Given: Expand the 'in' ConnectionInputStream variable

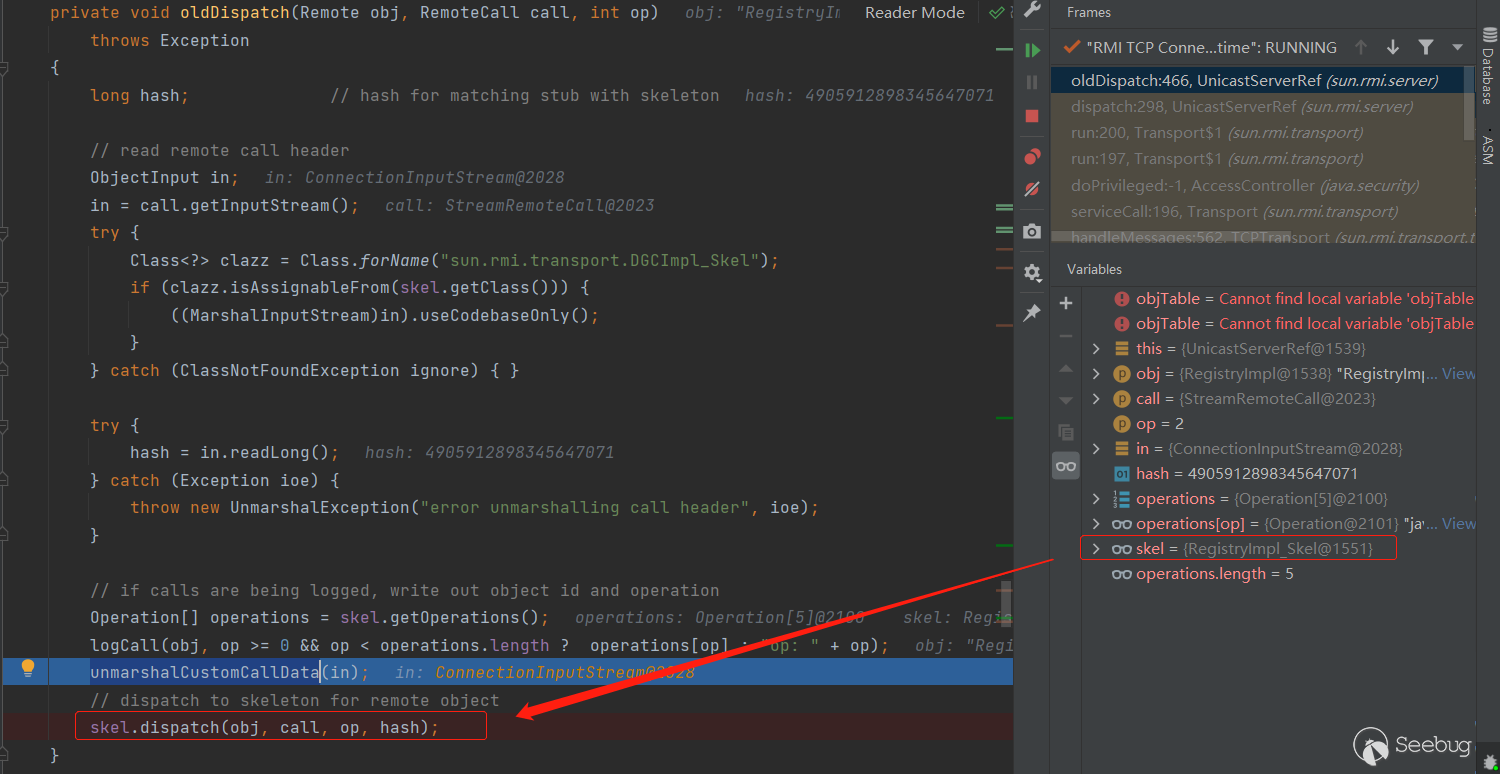Looking at the screenshot, I should click(1096, 449).
